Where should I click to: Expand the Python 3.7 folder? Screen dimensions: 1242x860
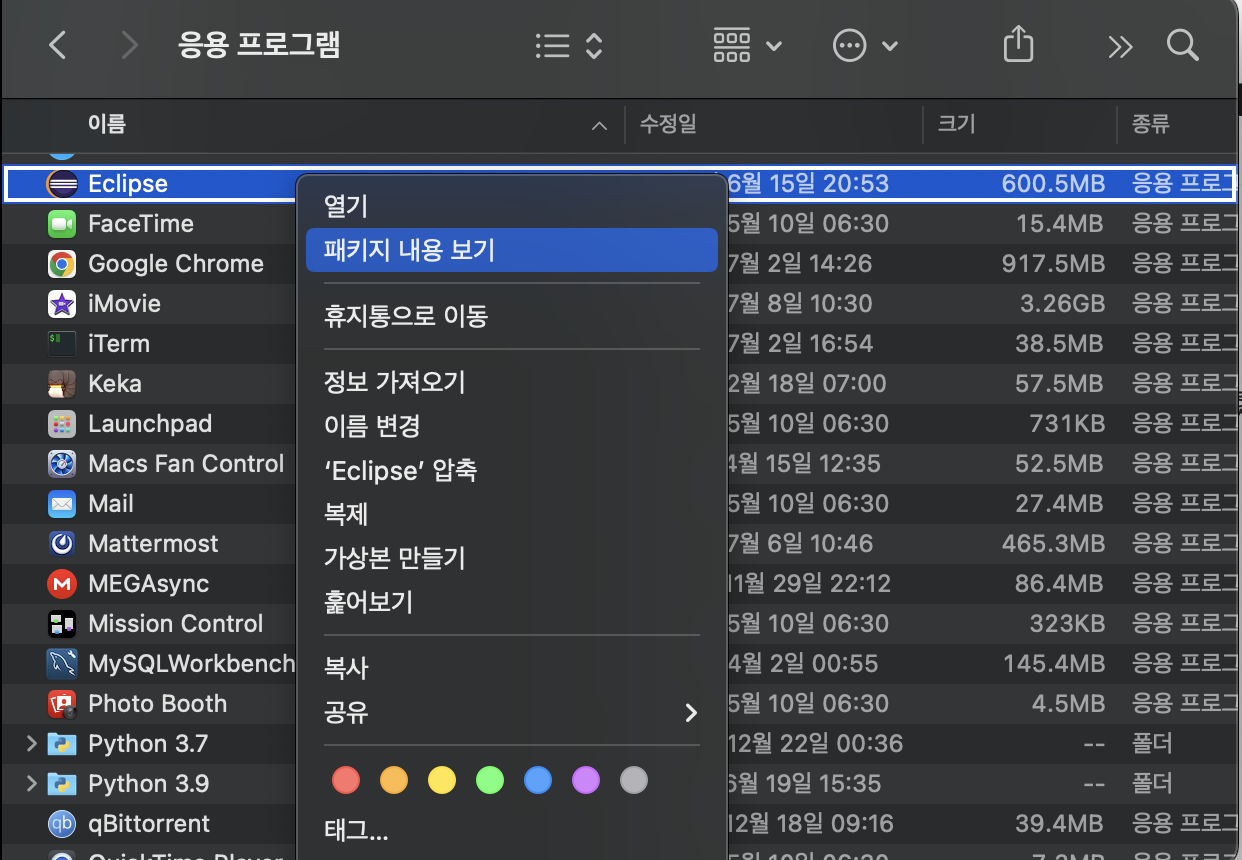click(x=30, y=744)
